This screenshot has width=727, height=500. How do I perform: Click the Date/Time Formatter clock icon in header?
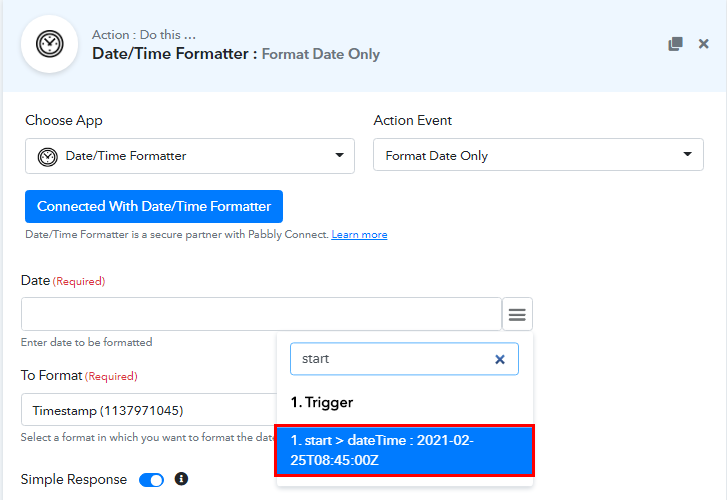[50, 44]
